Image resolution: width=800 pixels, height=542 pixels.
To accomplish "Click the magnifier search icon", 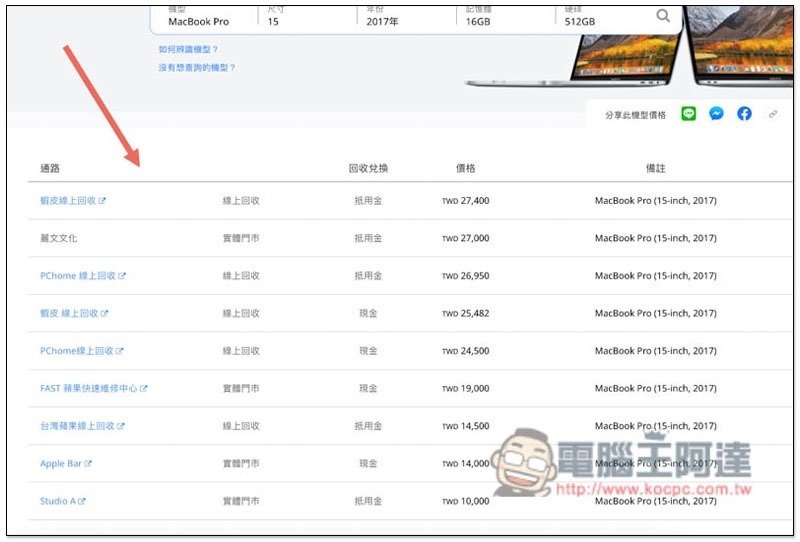I will (x=663, y=16).
